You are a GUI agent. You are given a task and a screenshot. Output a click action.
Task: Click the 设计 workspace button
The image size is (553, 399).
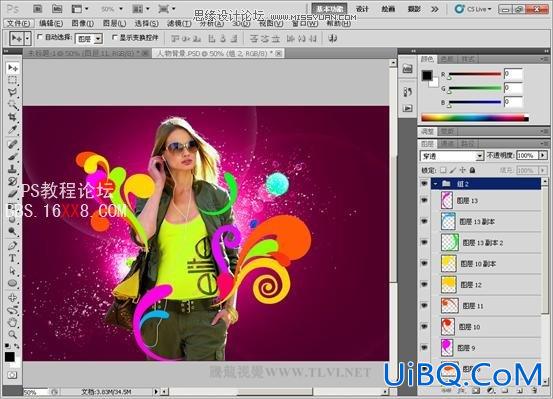362,9
